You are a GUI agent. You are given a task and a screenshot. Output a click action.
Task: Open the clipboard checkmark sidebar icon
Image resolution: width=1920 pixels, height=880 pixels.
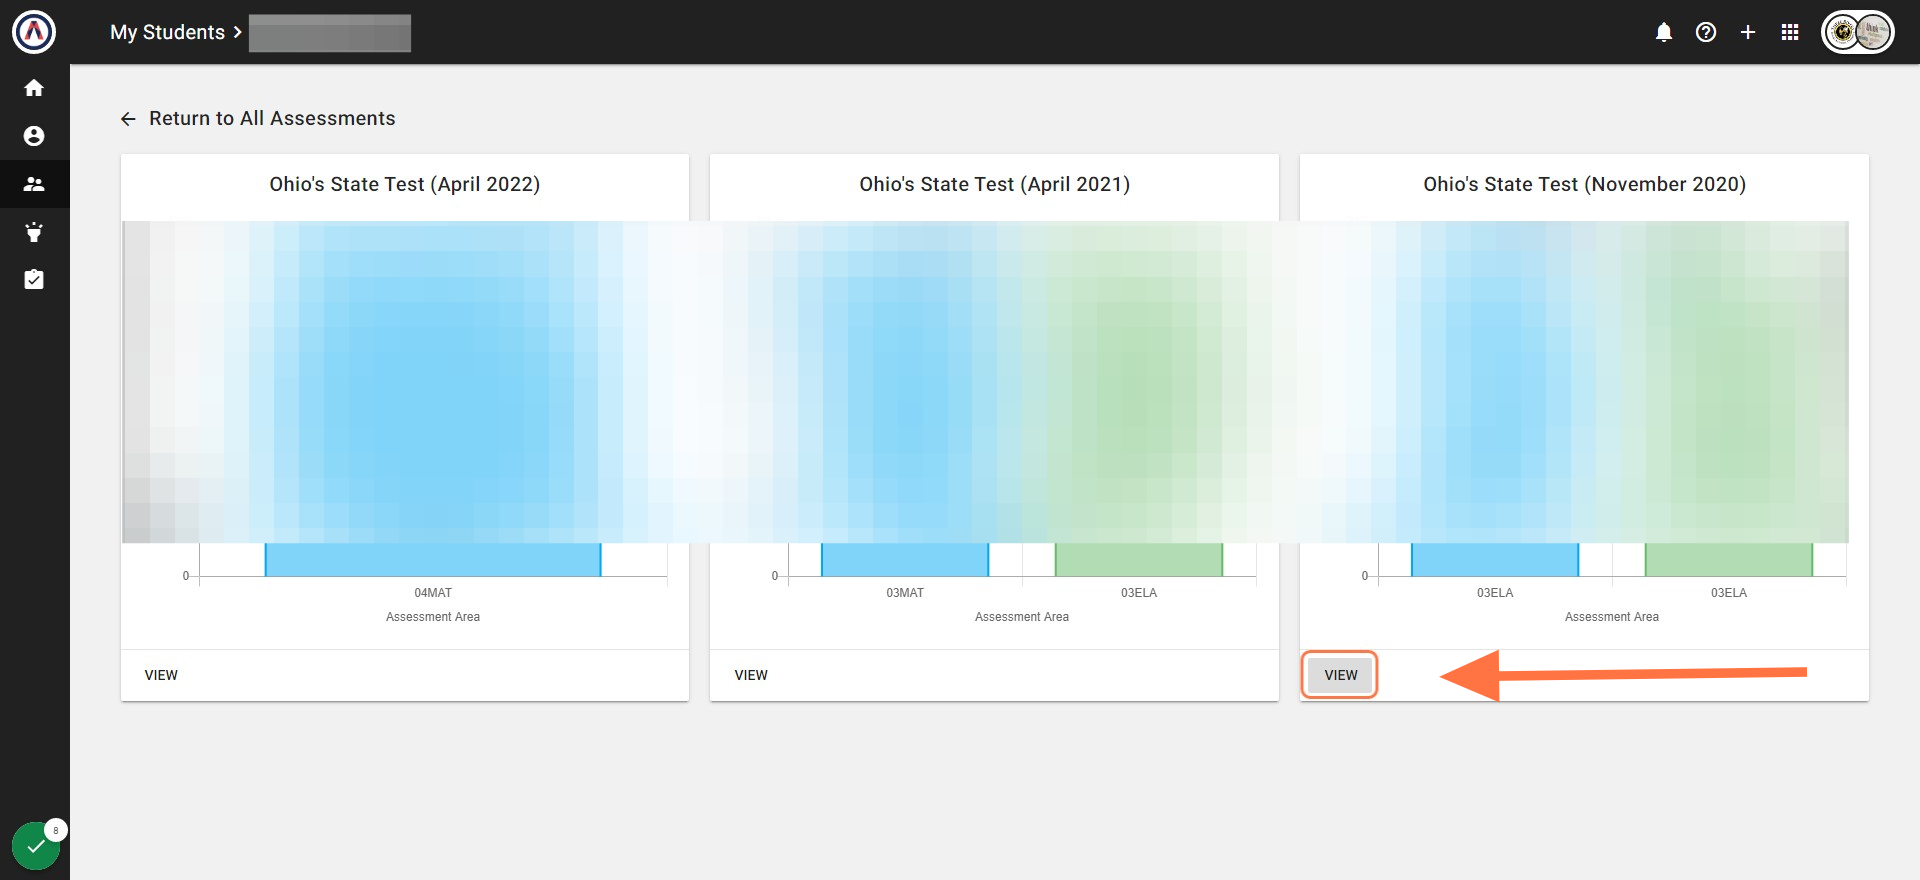[x=34, y=279]
